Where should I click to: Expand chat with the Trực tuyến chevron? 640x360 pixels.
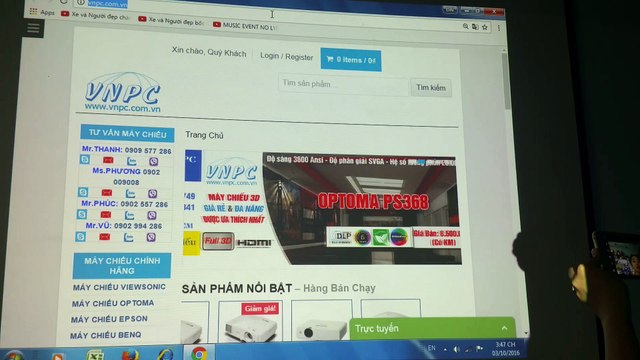(x=504, y=328)
